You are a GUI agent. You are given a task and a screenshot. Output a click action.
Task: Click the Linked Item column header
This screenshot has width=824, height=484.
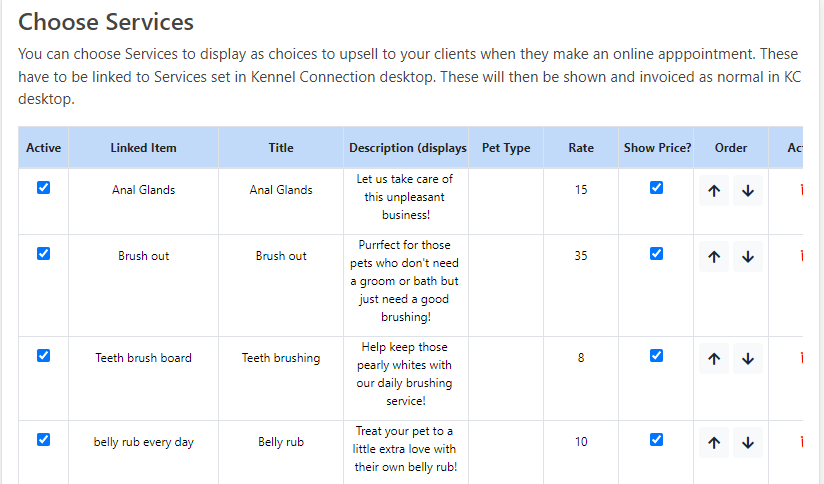click(143, 148)
